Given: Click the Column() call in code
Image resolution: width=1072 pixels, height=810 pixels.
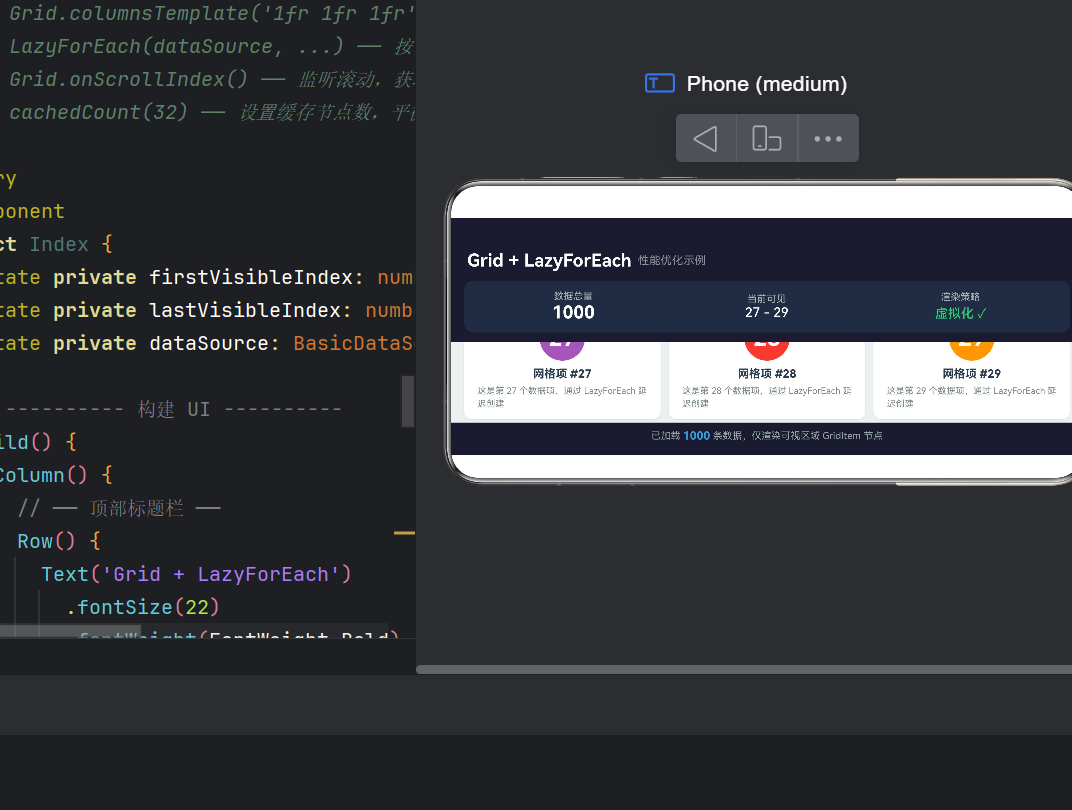Looking at the screenshot, I should click(x=43, y=475).
